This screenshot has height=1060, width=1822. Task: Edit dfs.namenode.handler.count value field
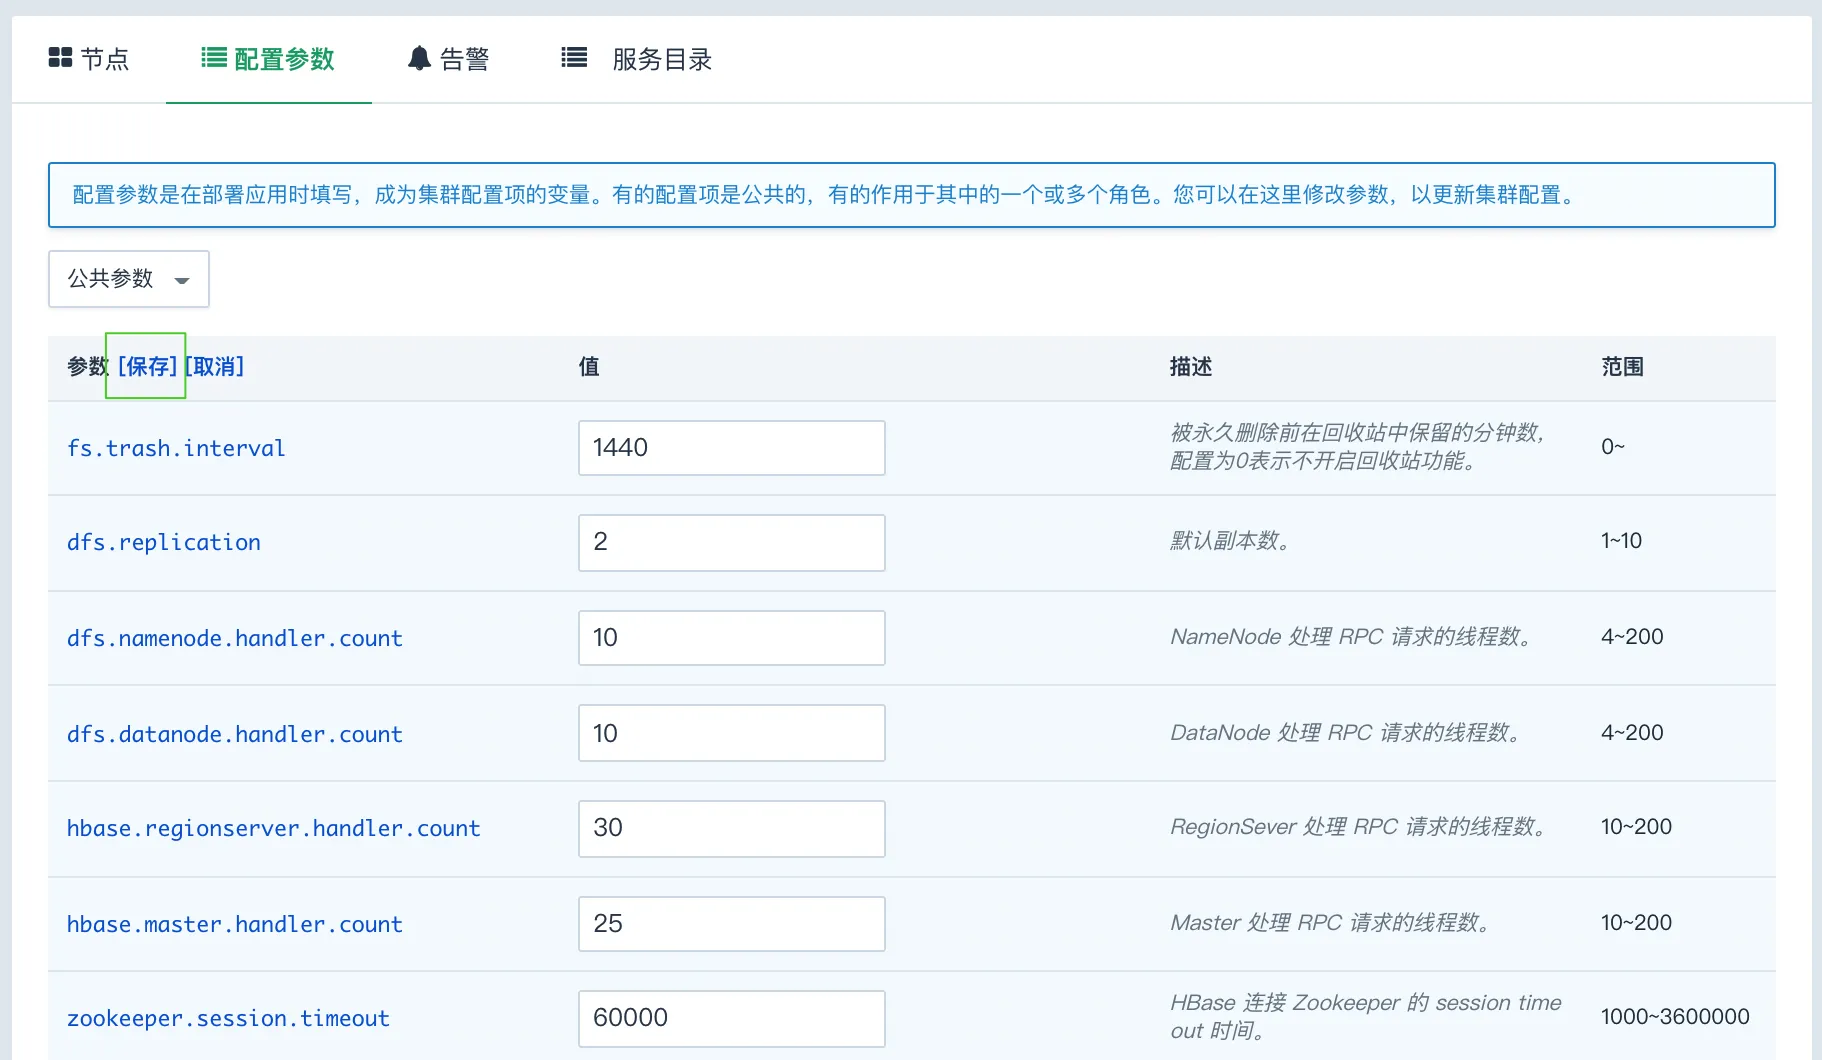pyautogui.click(x=732, y=638)
